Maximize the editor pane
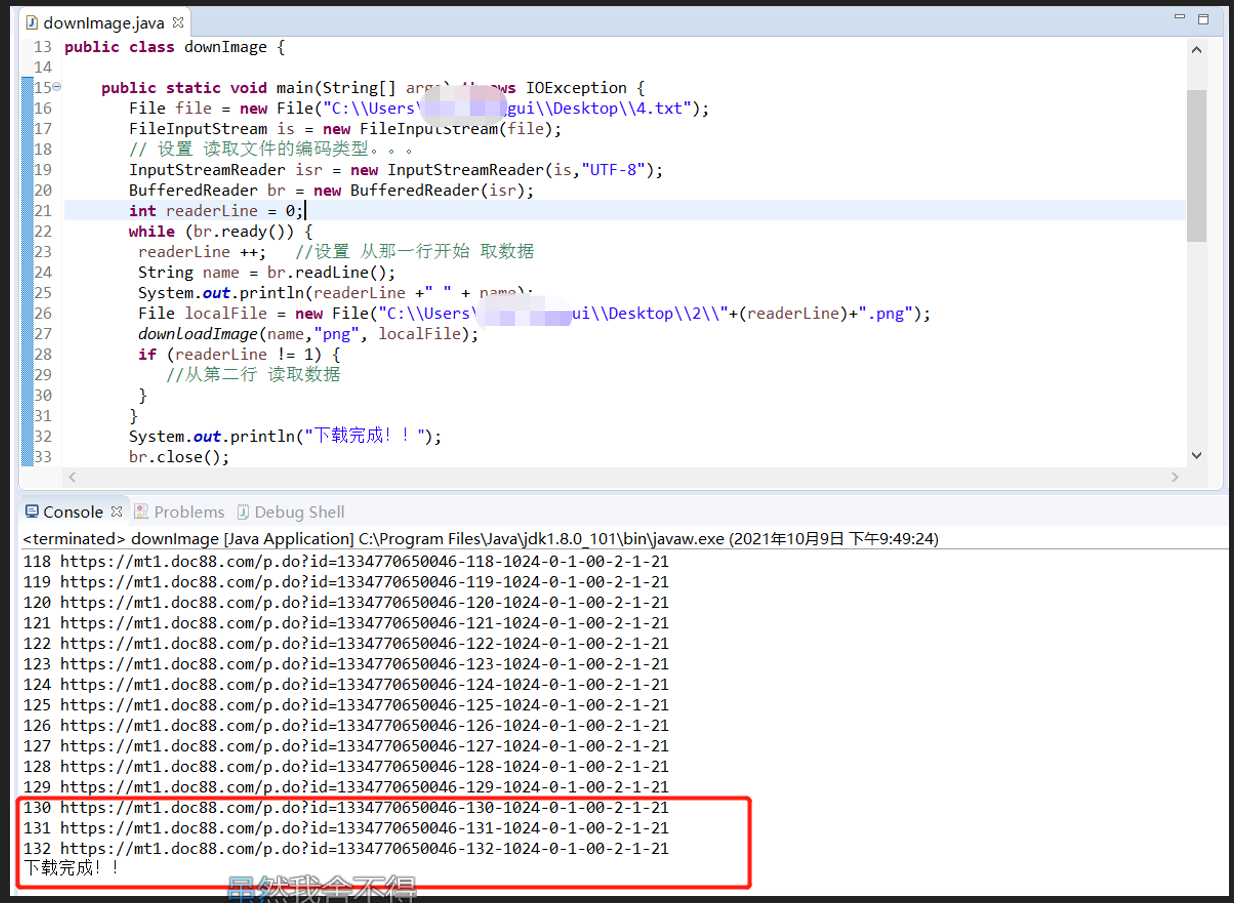The width and height of the screenshot is (1234, 903). 1203,19
